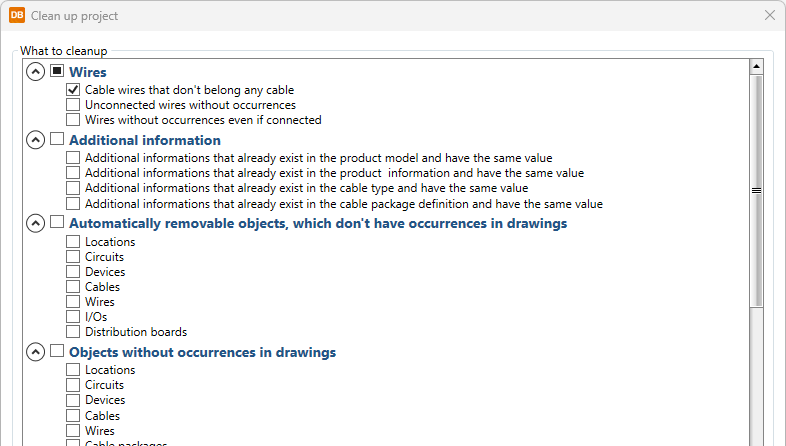
Task: Toggle the Wires group checkbox
Action: tap(57, 71)
